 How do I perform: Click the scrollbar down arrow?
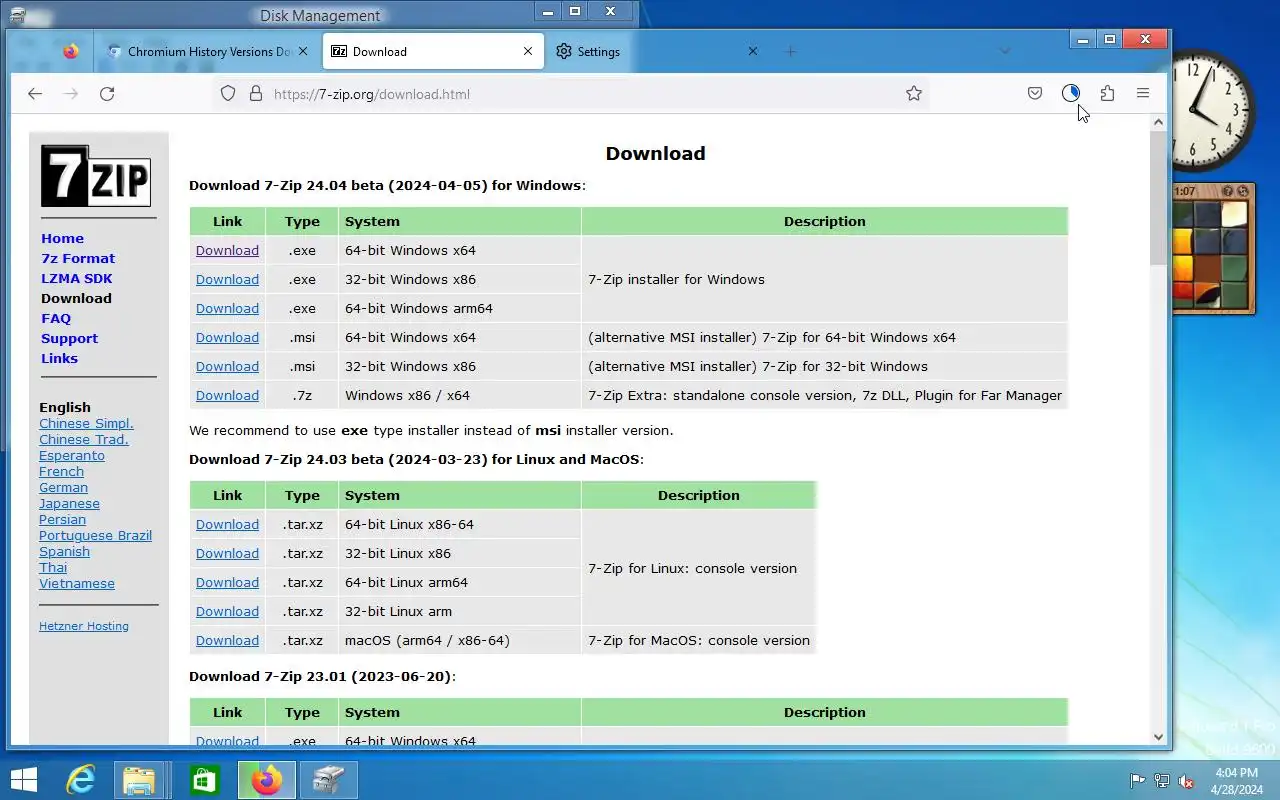click(1158, 736)
